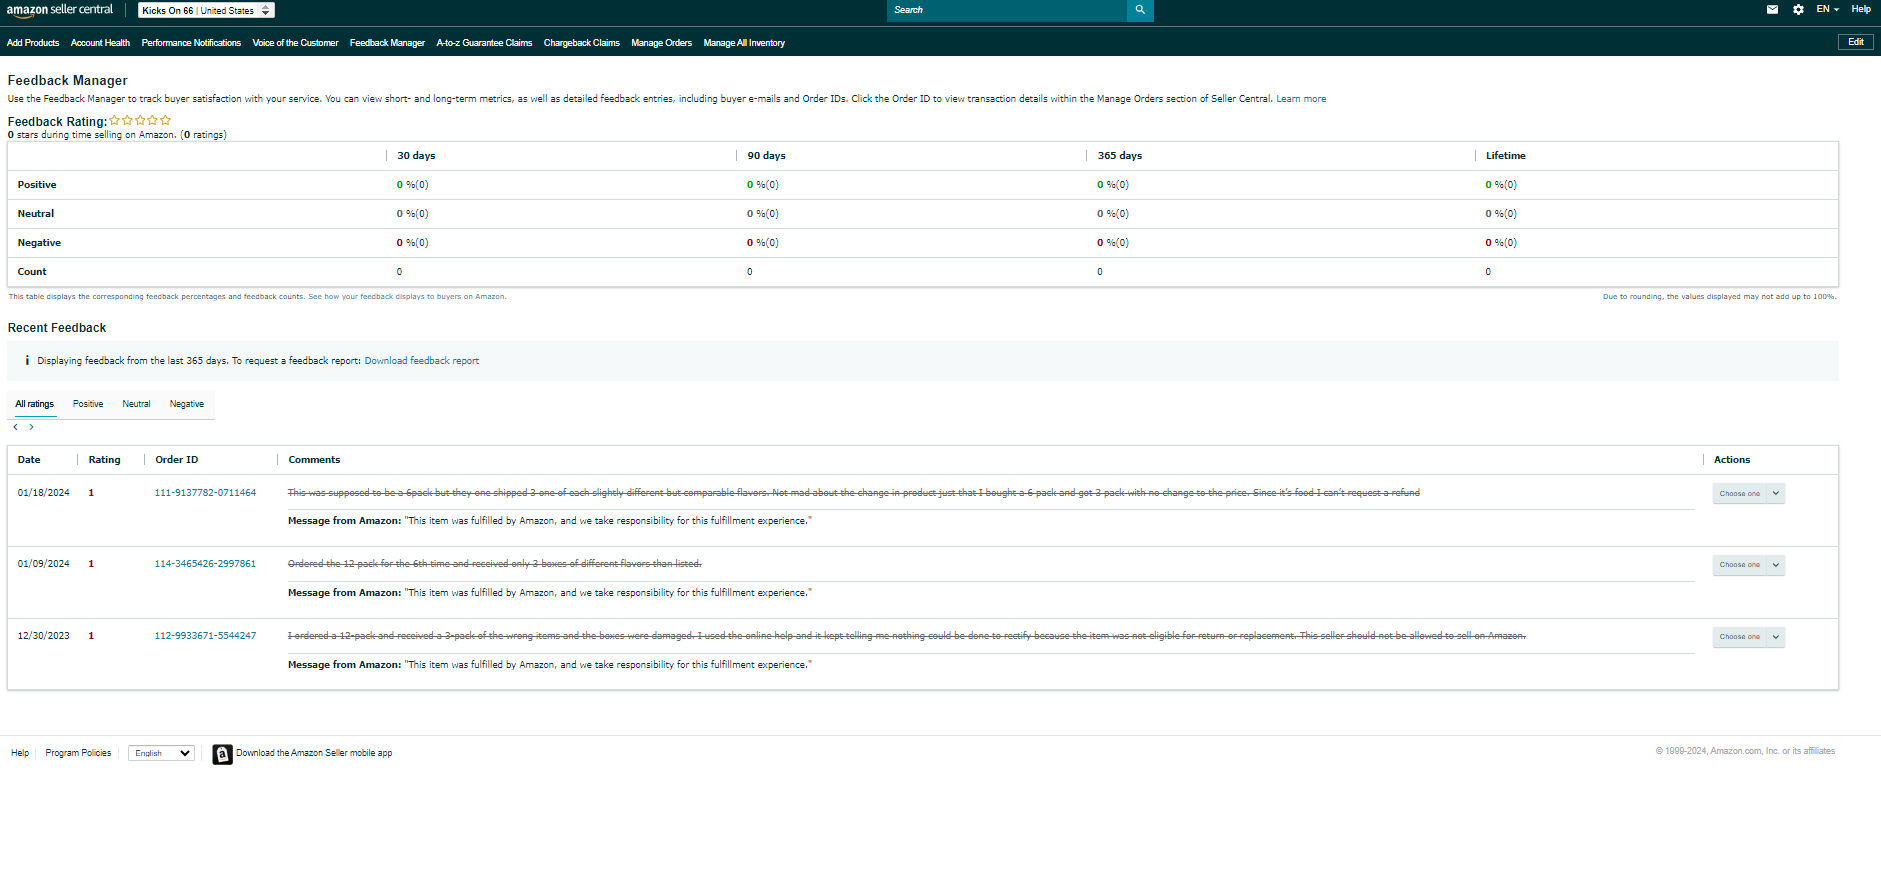
Task: Click the Order ID column header
Action: pyautogui.click(x=177, y=460)
